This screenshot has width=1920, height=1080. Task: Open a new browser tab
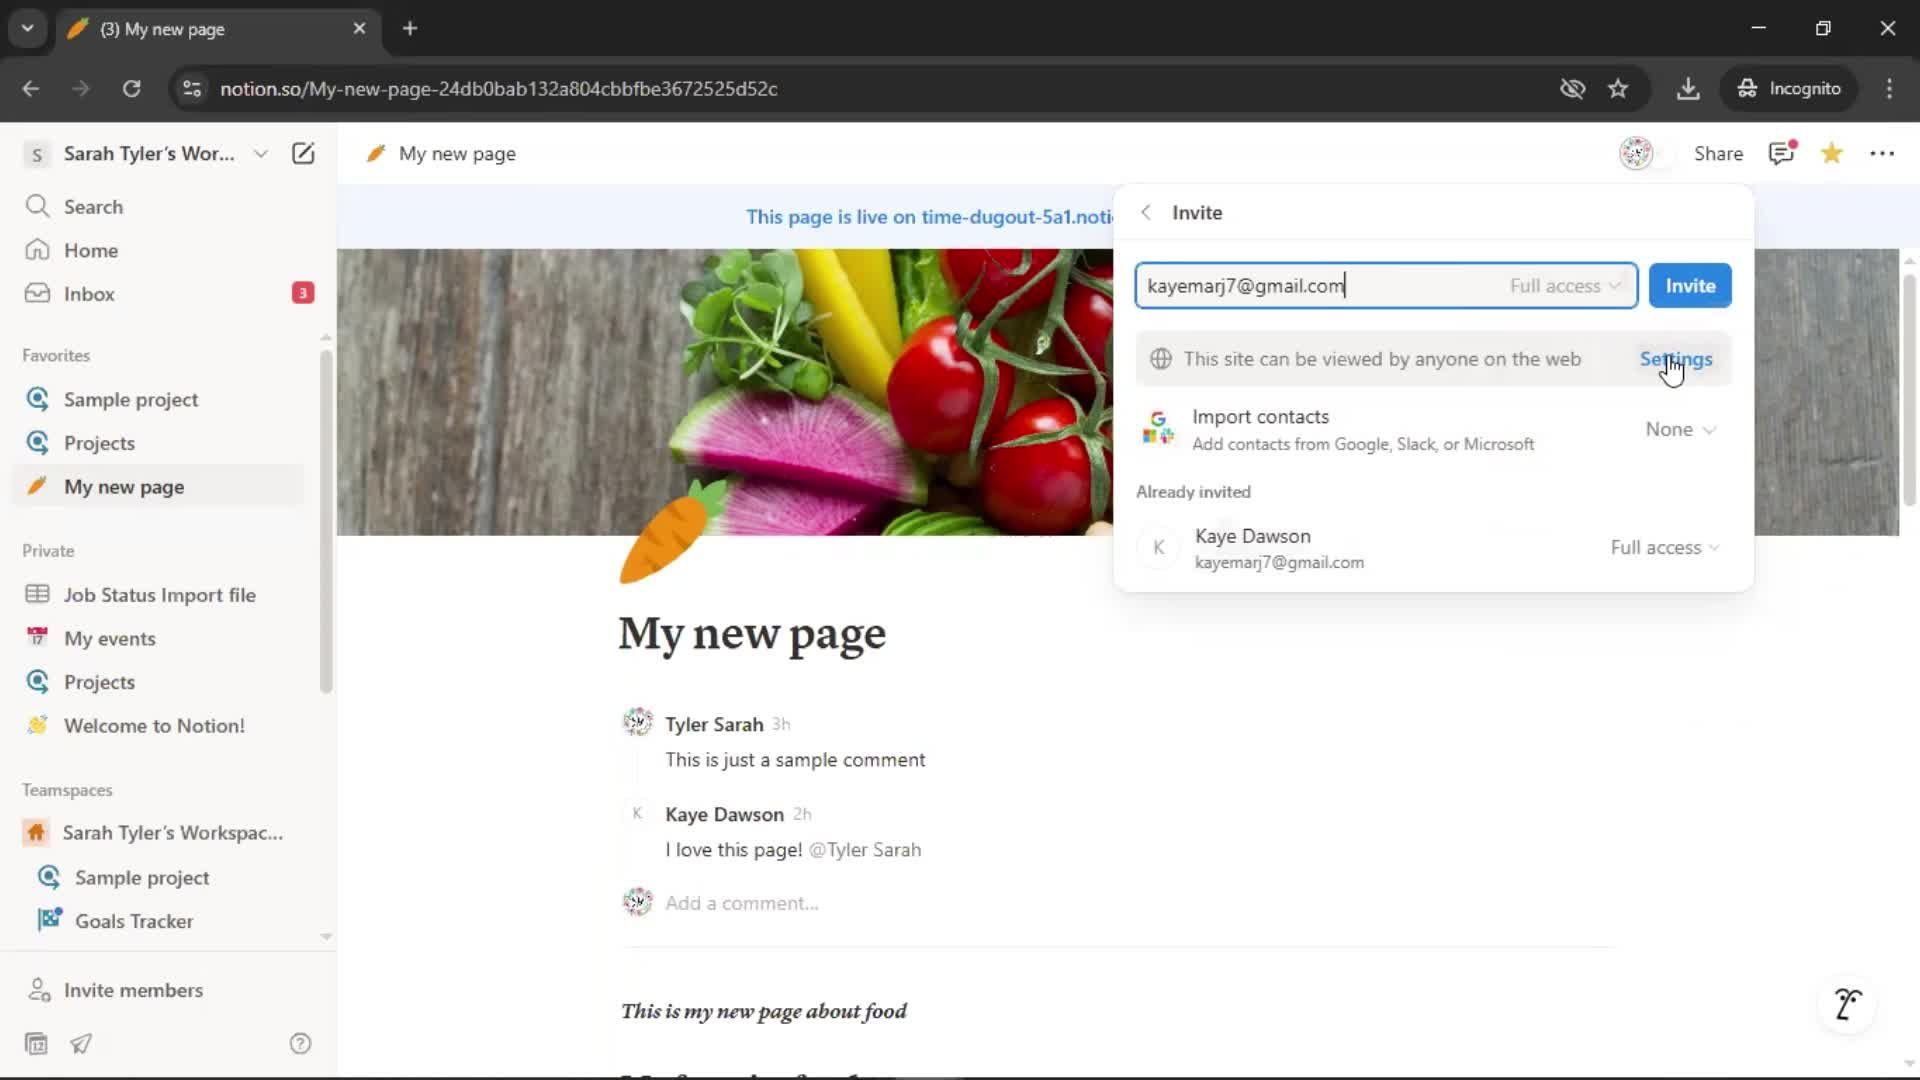coord(410,29)
